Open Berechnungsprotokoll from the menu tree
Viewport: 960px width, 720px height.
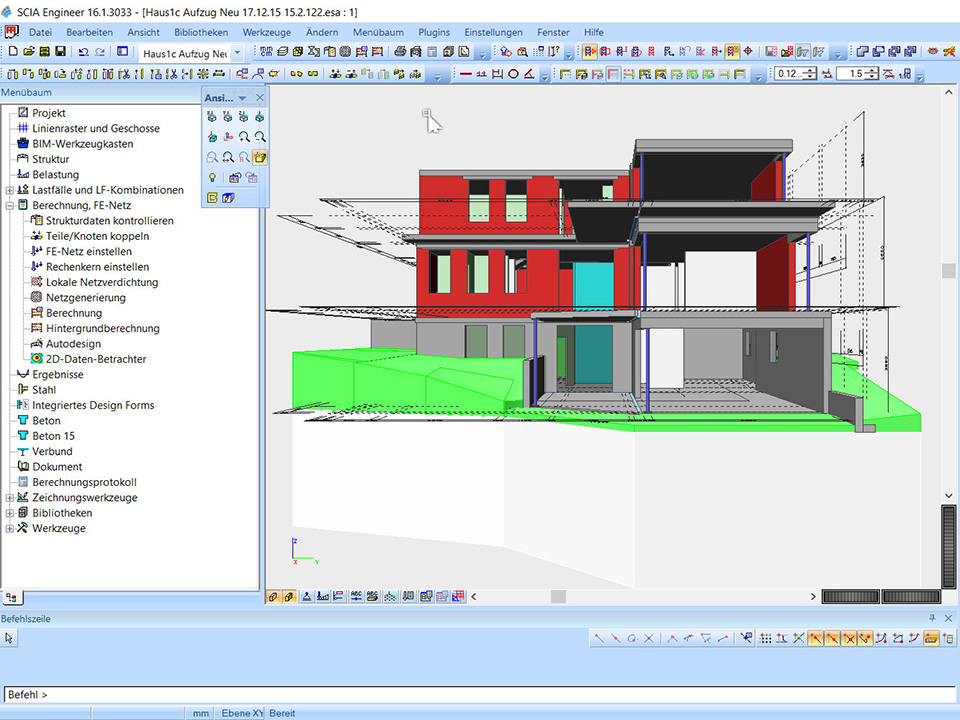tap(84, 482)
